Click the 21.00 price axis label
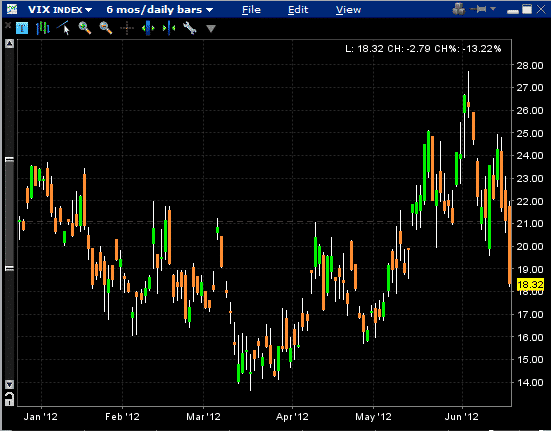Image resolution: width=551 pixels, height=431 pixels. click(530, 223)
